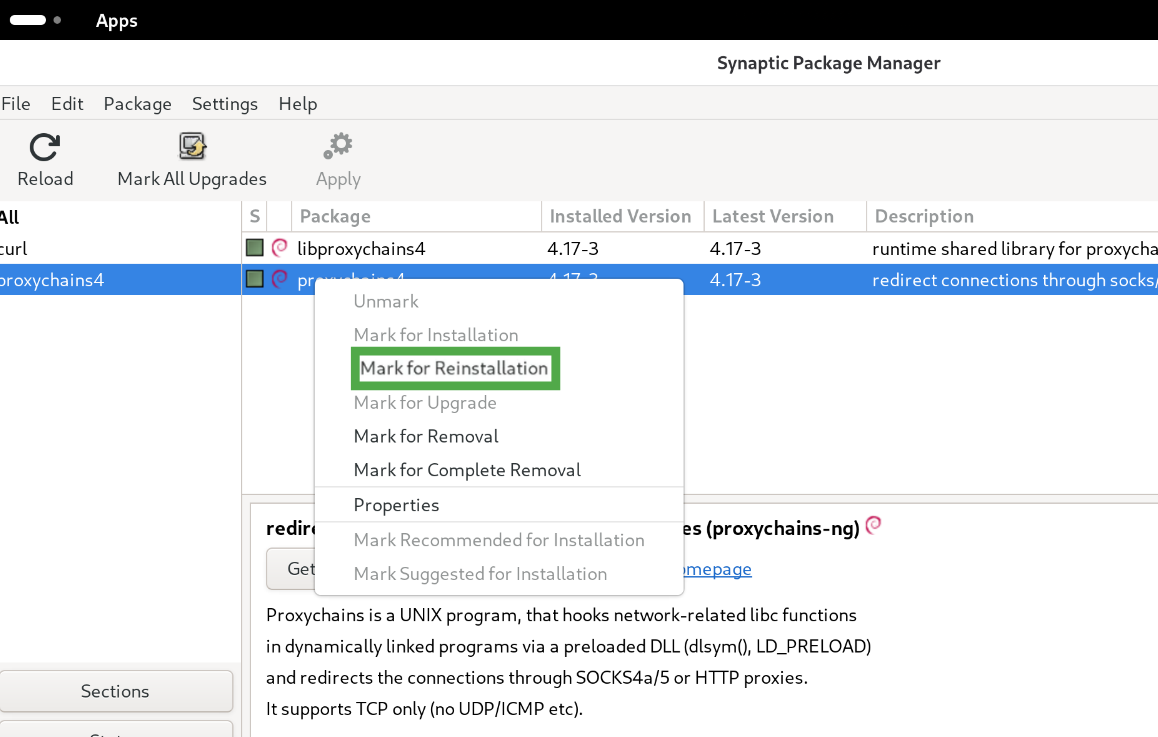Choose Mark for Reinstallation in context menu
This screenshot has width=1158, height=737.
pos(455,368)
